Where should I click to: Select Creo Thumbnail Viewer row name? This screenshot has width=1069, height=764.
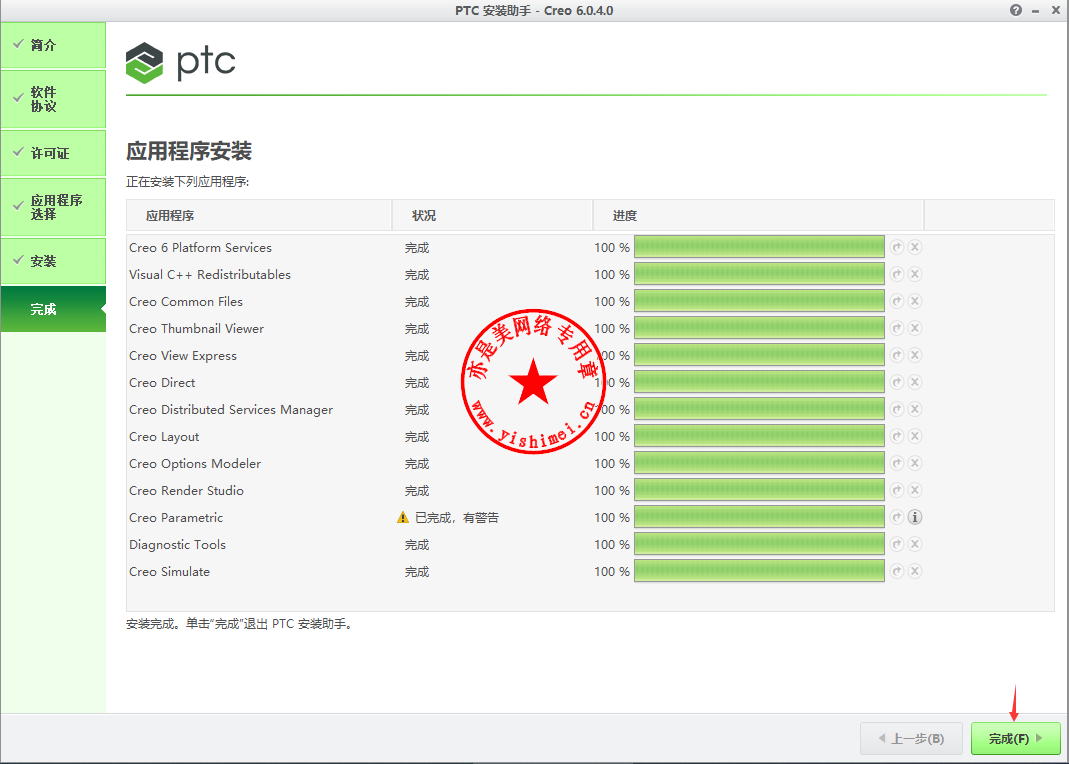click(196, 328)
